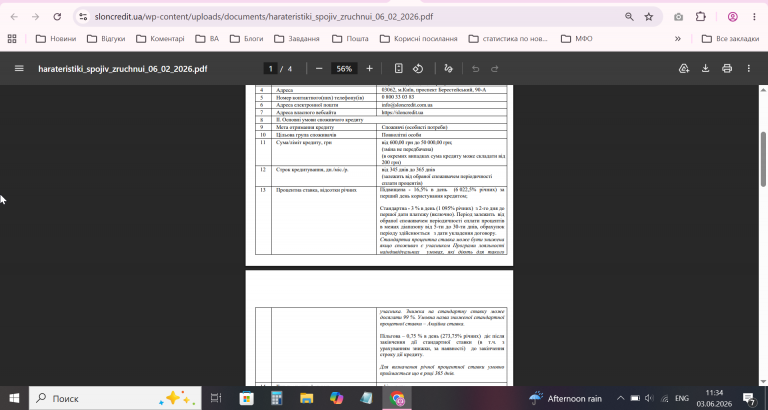Click the https://sloncredit.ua website link in table
Viewport: 768px width, 410px height.
click(402, 112)
